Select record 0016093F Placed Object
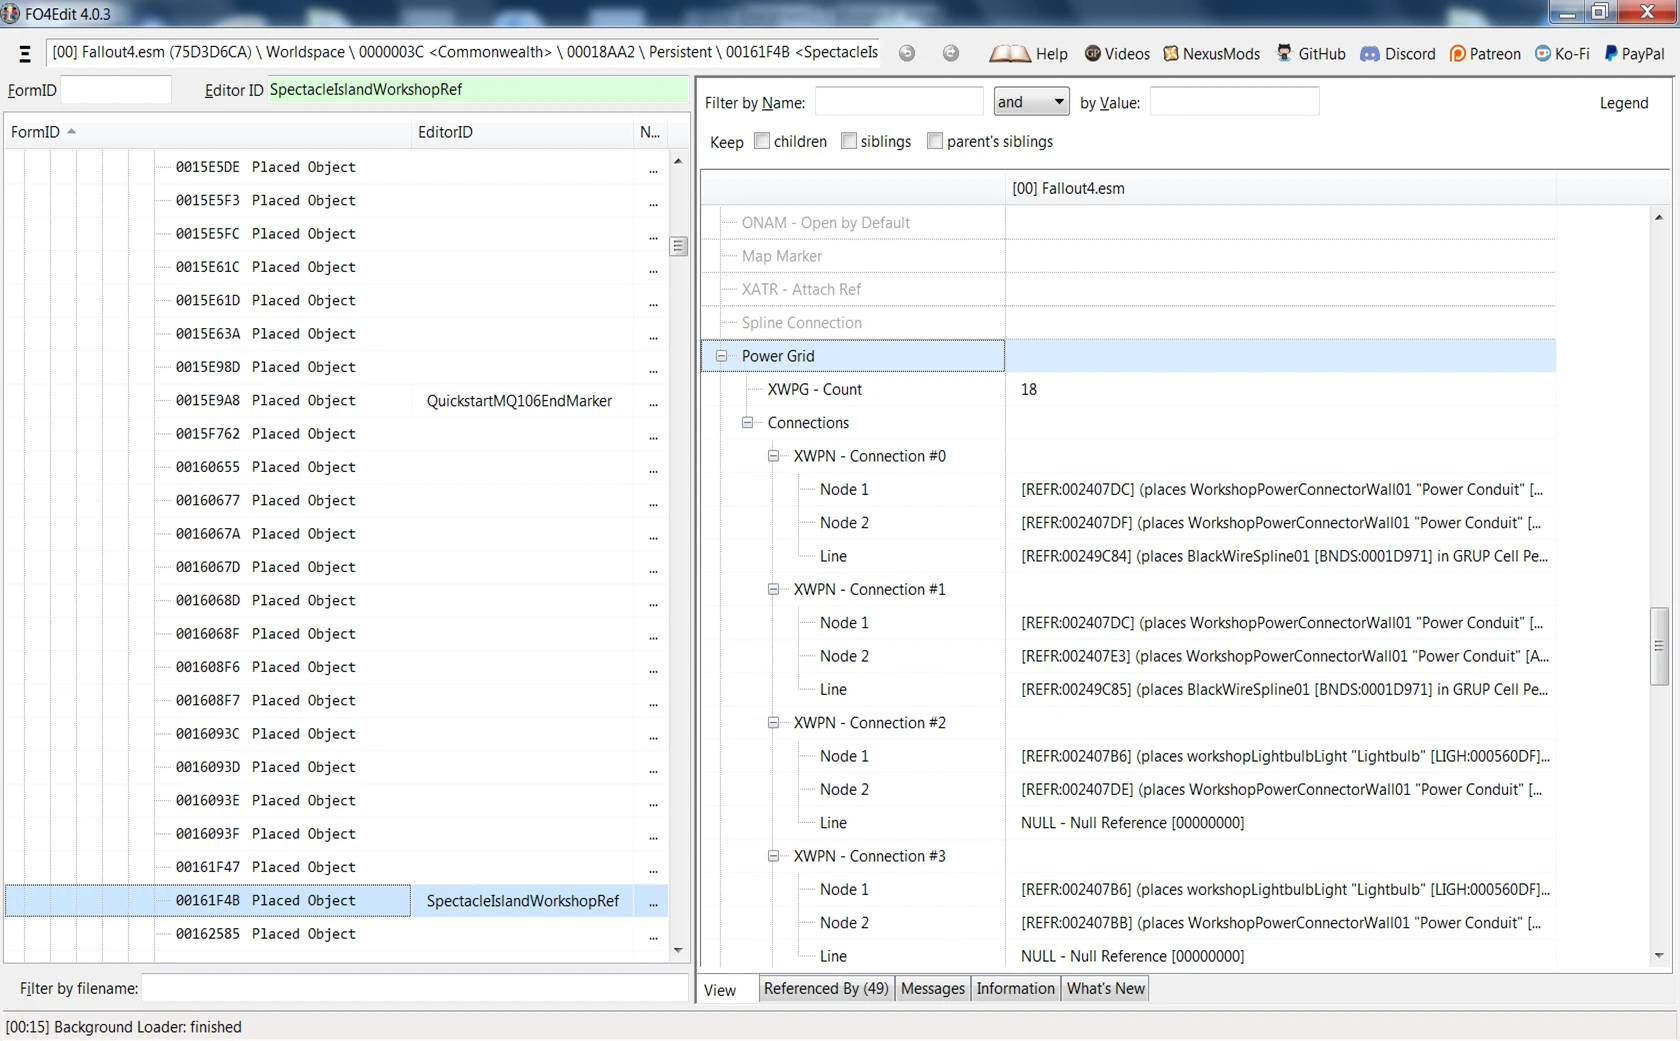The image size is (1680, 1041). [336, 834]
